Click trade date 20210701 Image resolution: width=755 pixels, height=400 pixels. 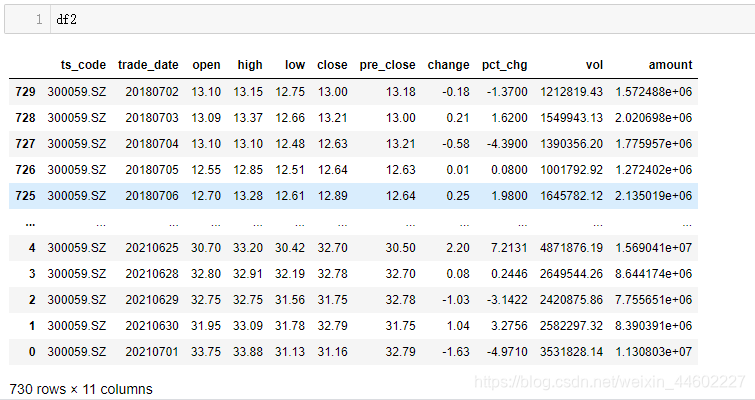(x=152, y=351)
